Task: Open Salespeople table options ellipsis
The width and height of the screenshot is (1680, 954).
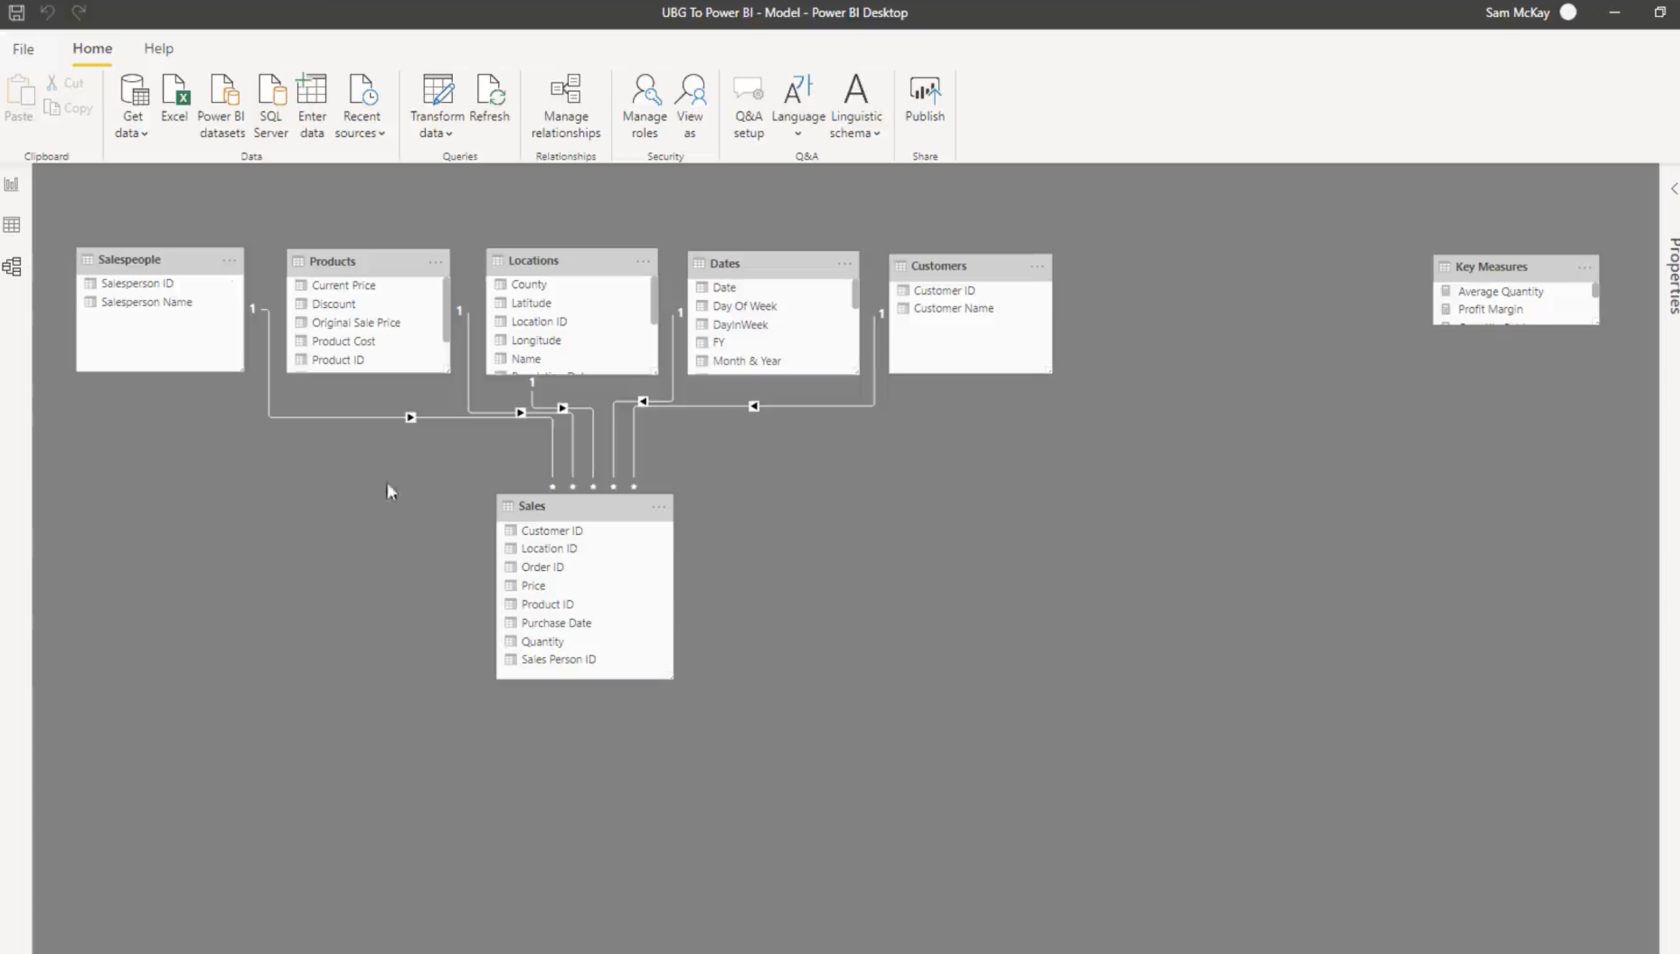Action: tap(229, 260)
